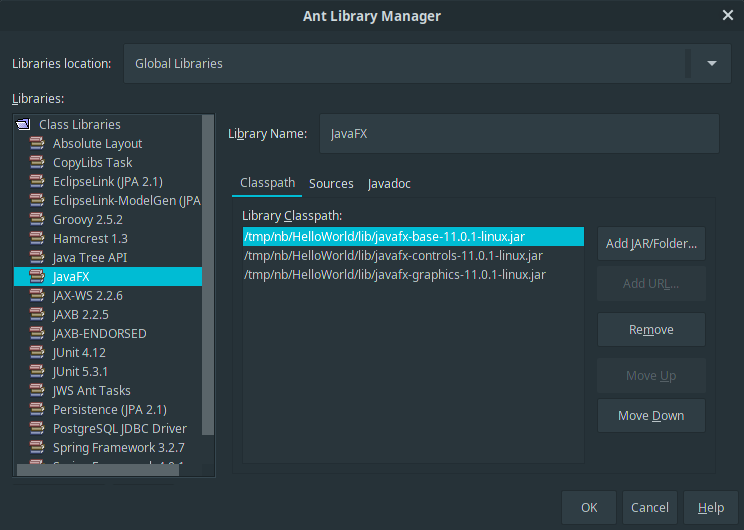Click the Absolute Layout library icon
The width and height of the screenshot is (744, 530).
coord(37,144)
